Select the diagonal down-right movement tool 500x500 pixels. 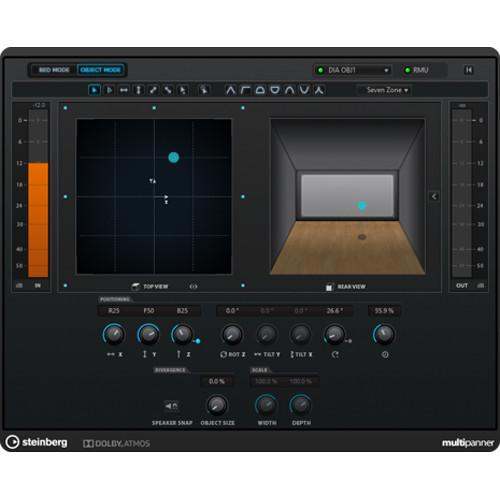168,90
